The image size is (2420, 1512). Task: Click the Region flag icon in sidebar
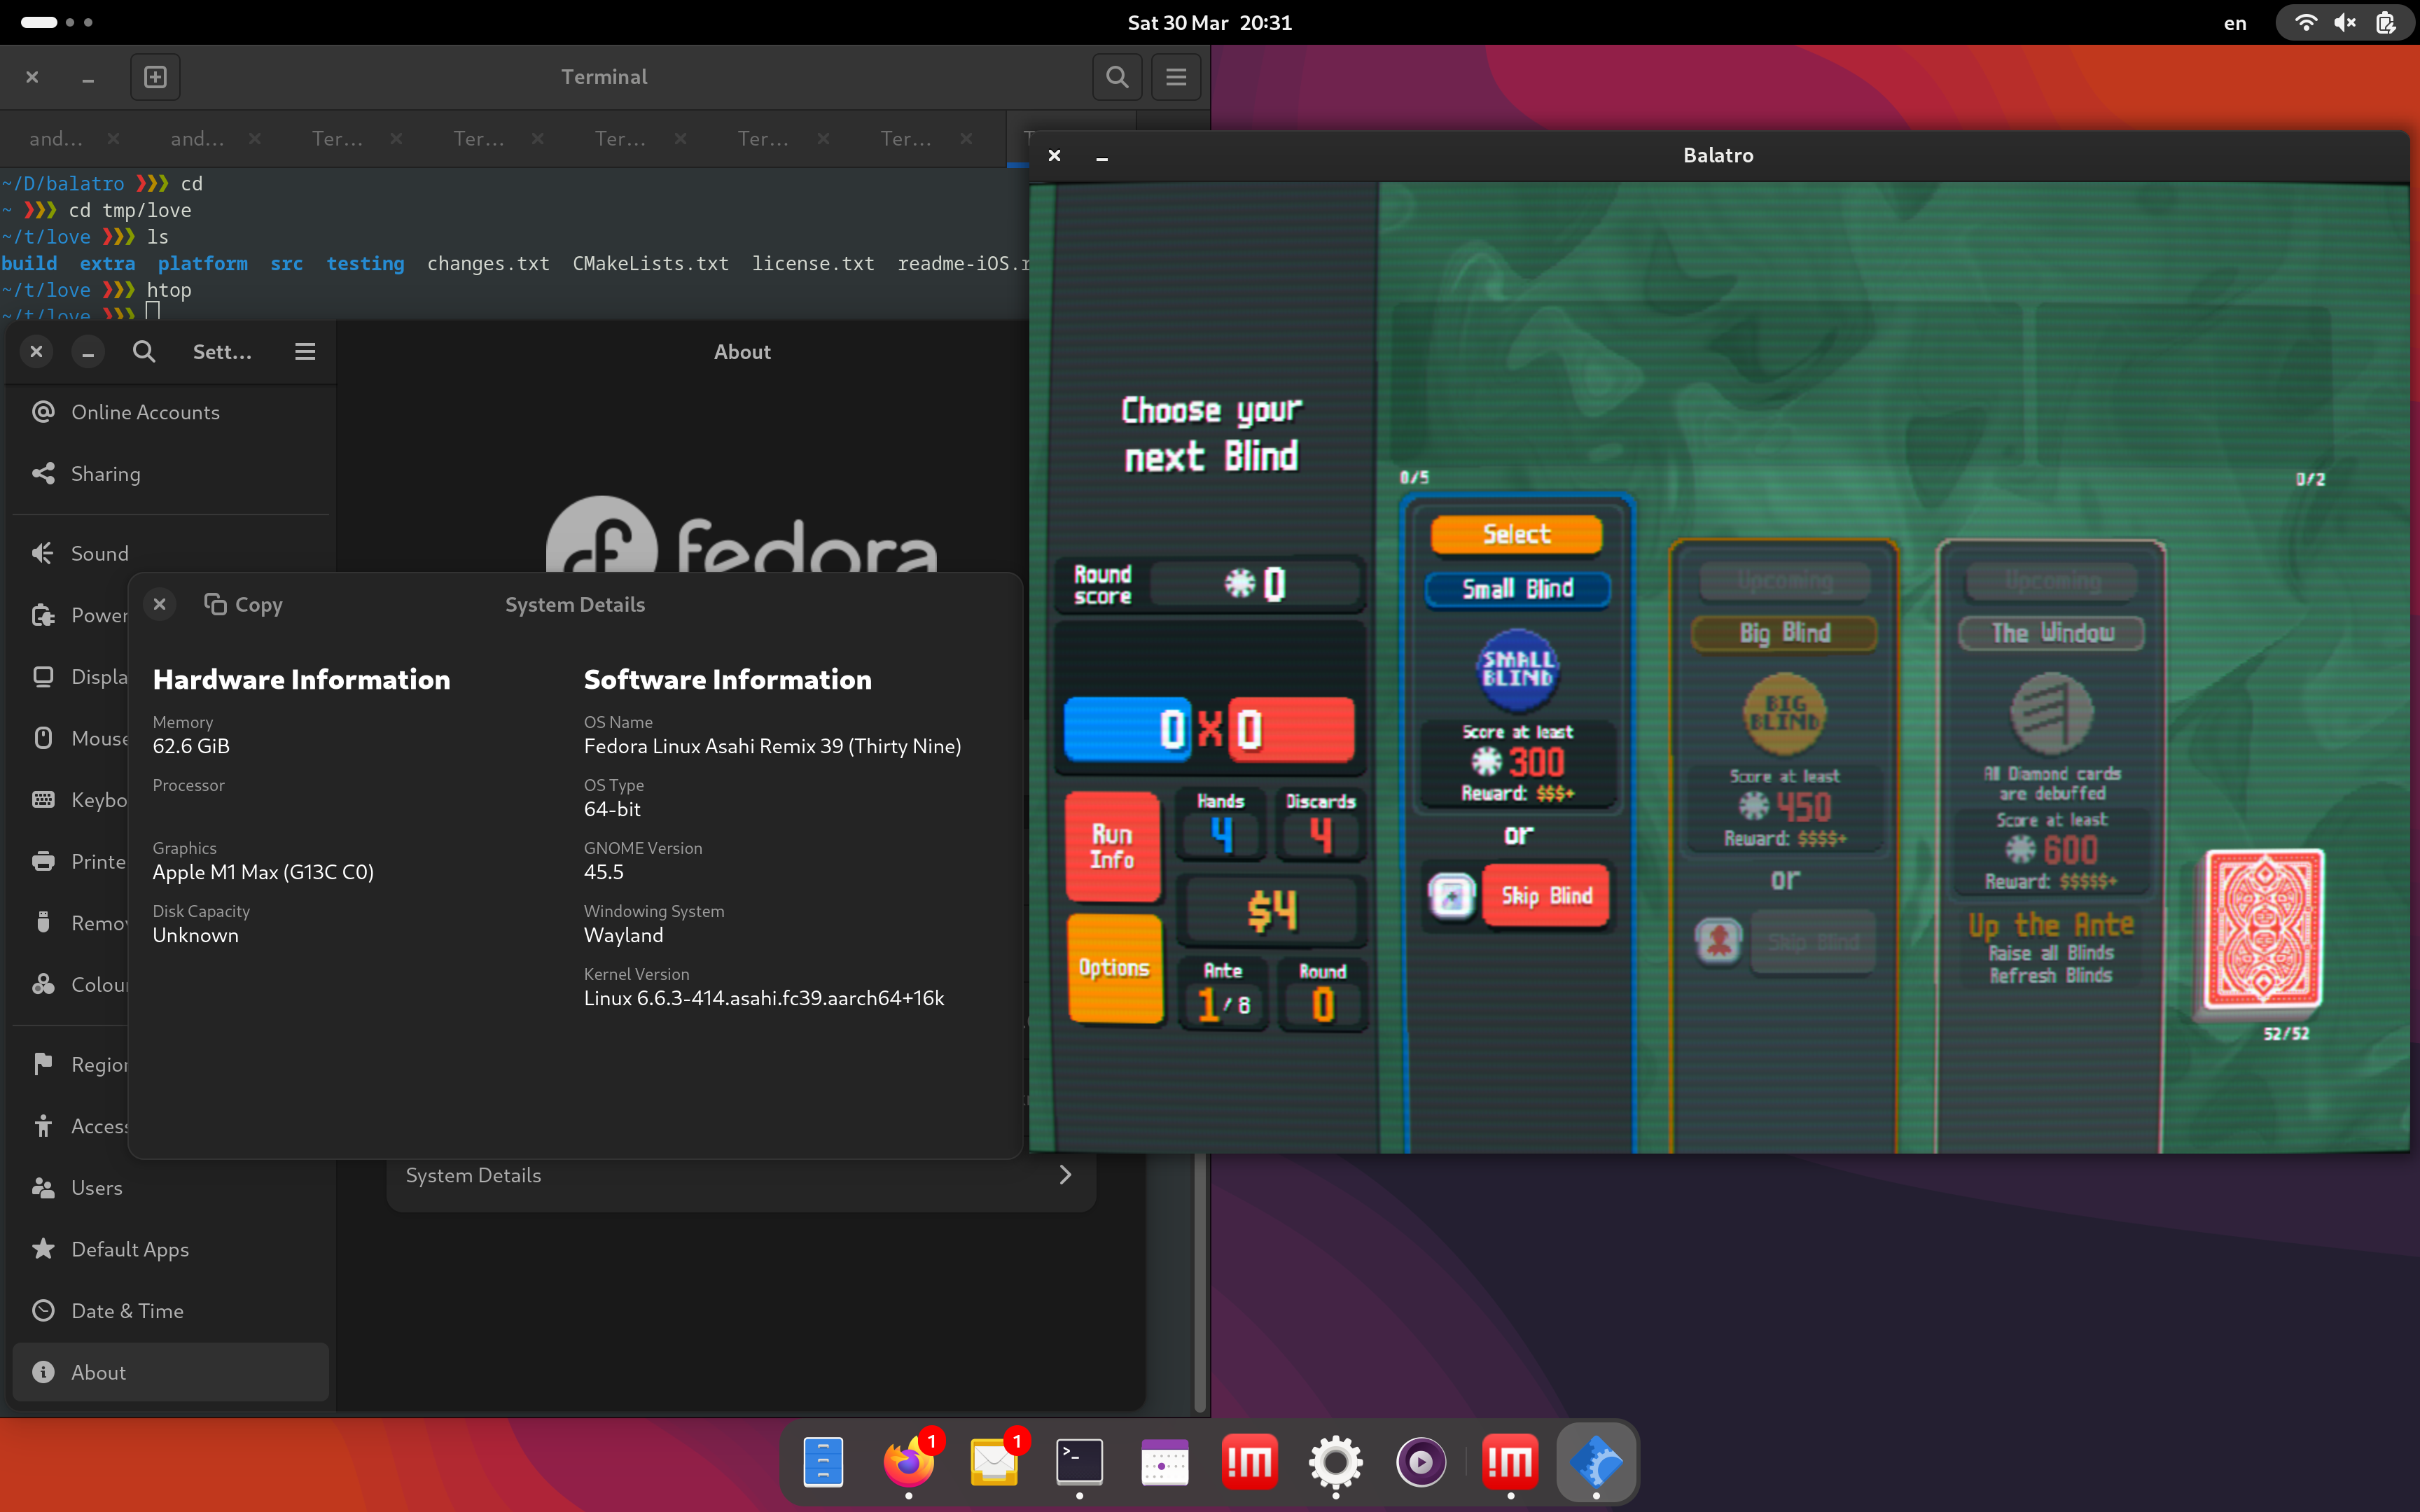coord(43,1064)
